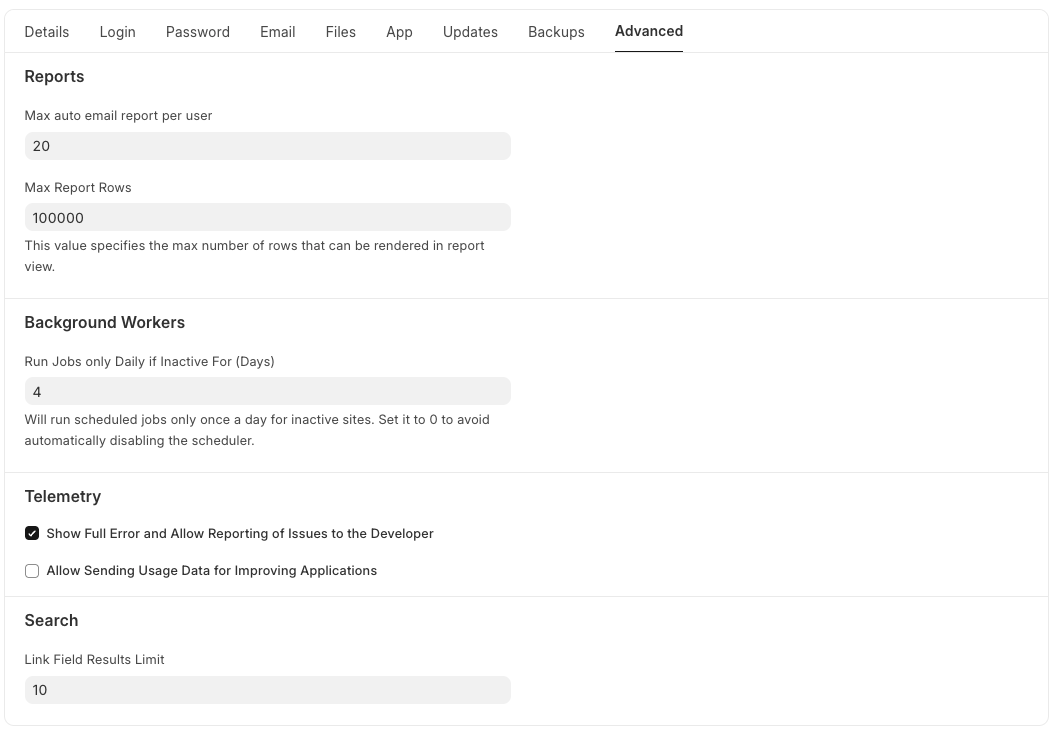Open the Email settings tab

(x=277, y=32)
